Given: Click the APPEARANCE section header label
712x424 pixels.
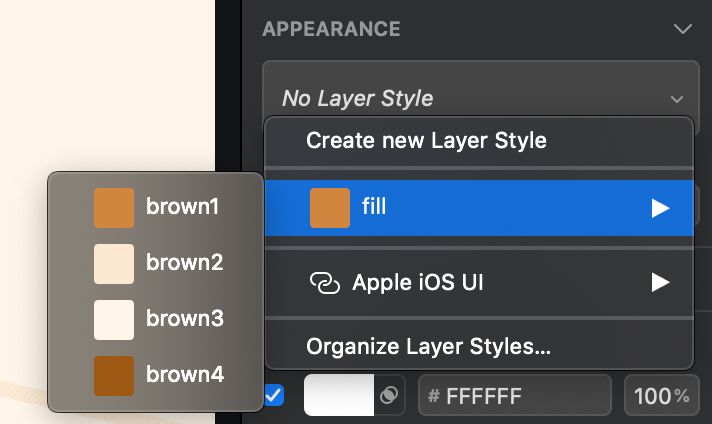Looking at the screenshot, I should click(331, 29).
